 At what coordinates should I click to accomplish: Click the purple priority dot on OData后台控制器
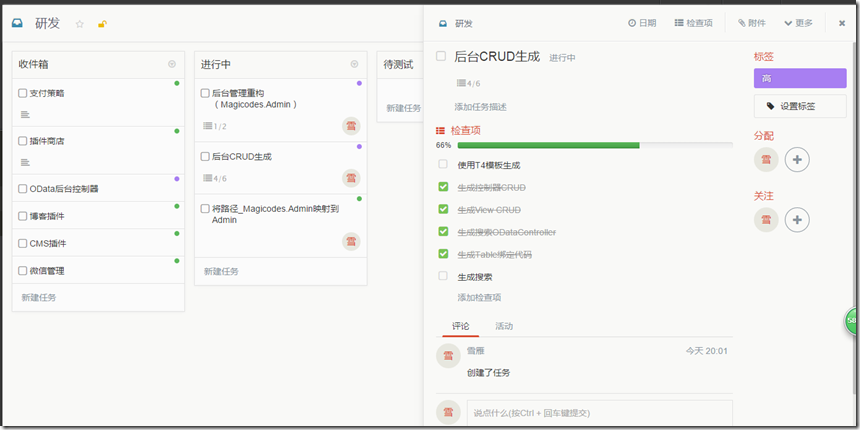pyautogui.click(x=177, y=179)
